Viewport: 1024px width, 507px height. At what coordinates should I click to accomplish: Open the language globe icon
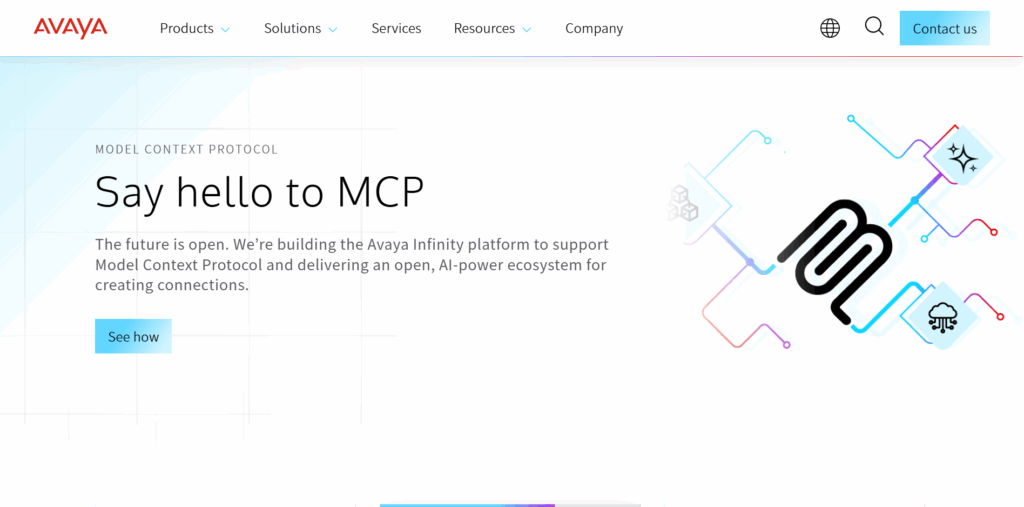830,28
